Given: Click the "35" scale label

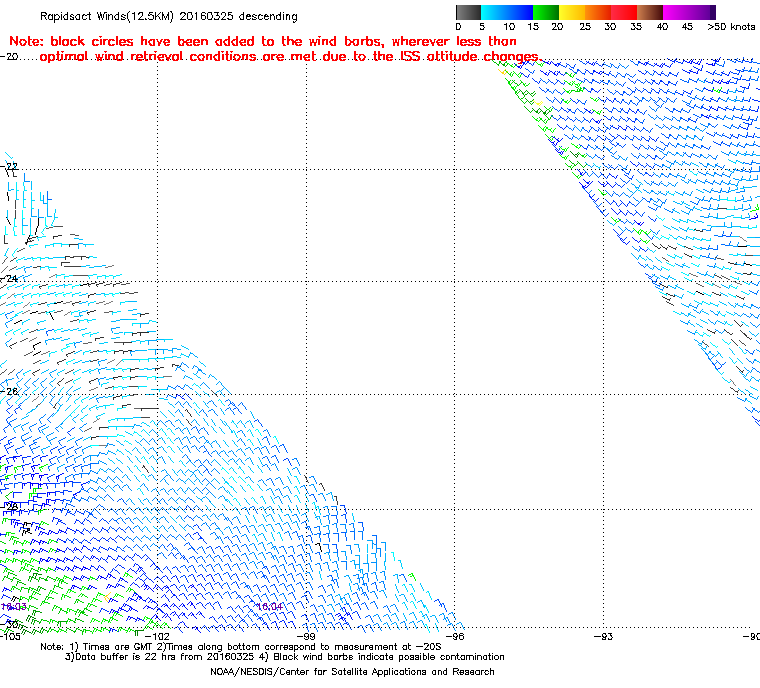Looking at the screenshot, I should pyautogui.click(x=636, y=27).
